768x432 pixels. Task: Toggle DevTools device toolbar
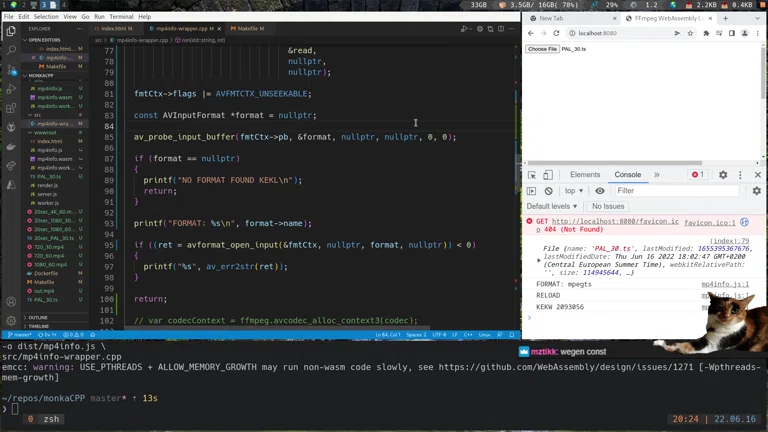click(548, 175)
